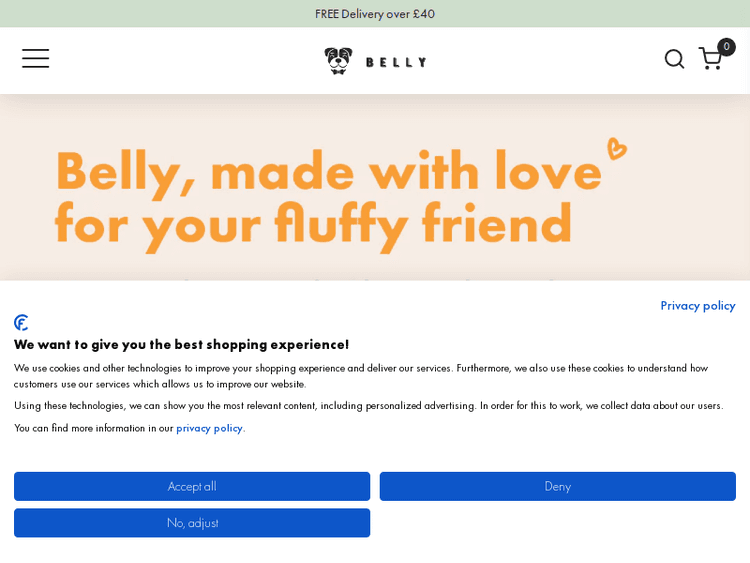Follow the inline privacy policy link
Viewport: 750px width, 563px height.
[209, 428]
